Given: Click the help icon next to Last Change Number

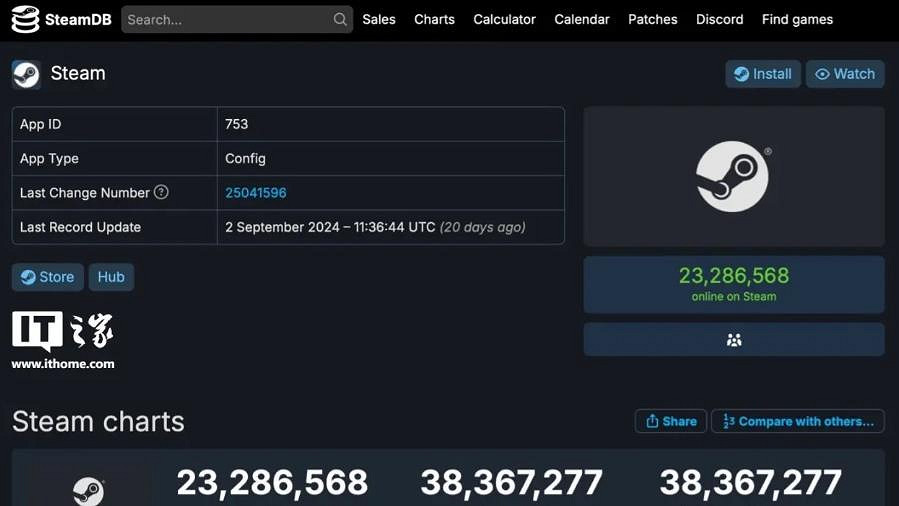Looking at the screenshot, I should click(161, 192).
